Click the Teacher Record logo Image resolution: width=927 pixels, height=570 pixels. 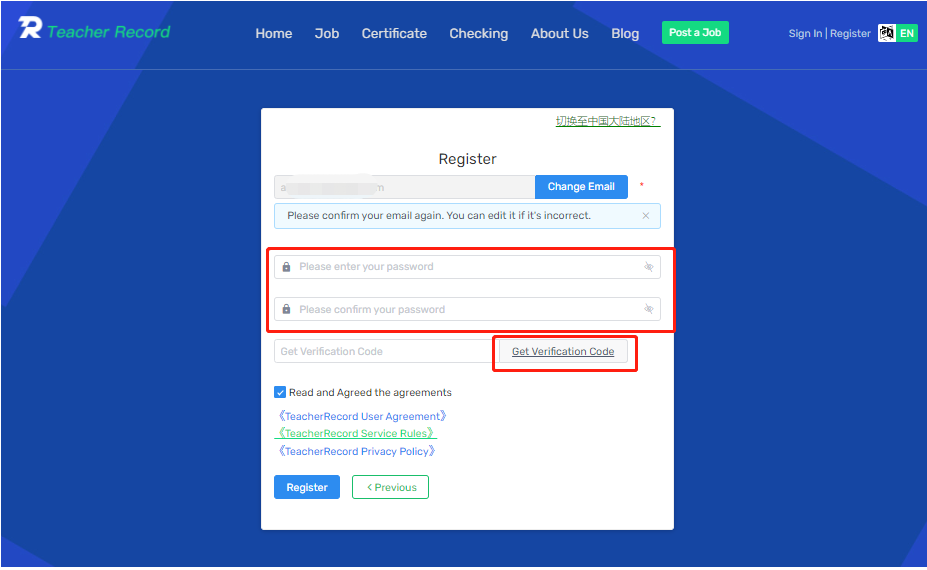[94, 29]
